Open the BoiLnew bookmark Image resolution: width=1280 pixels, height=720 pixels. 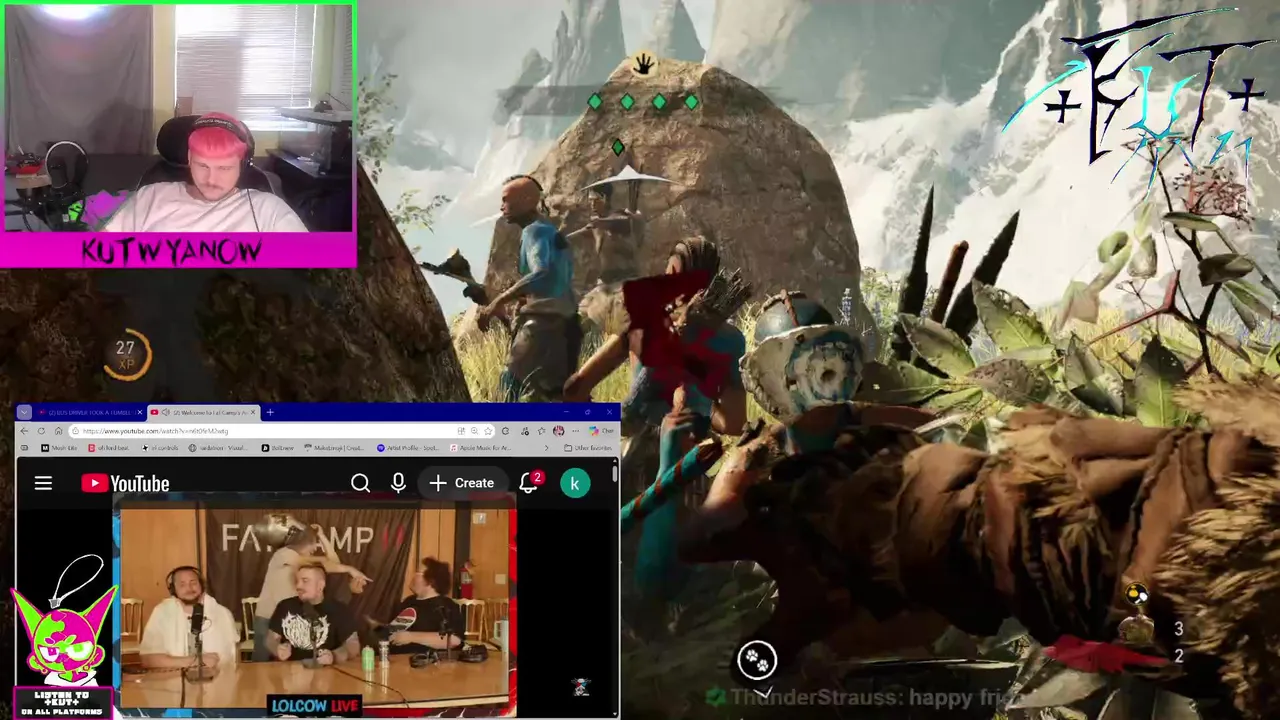277,448
